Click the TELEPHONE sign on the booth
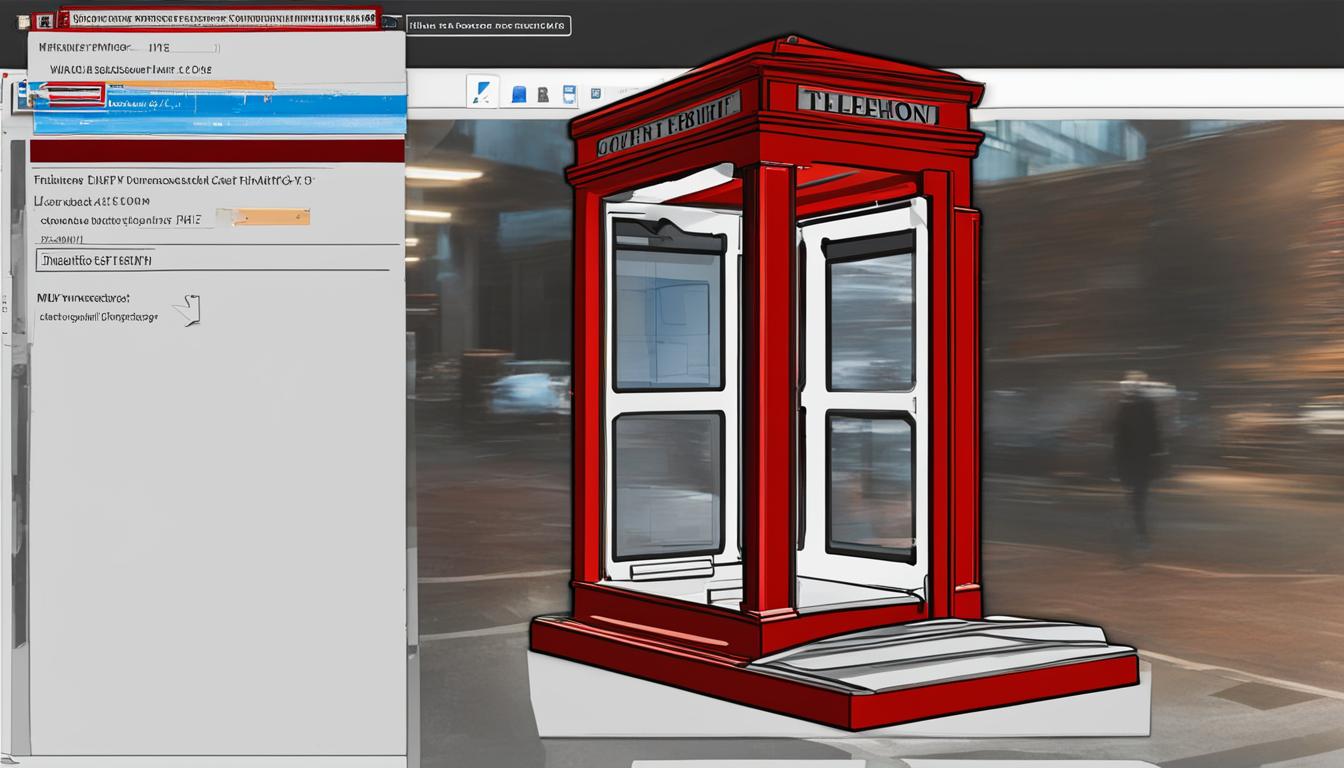 pyautogui.click(x=868, y=107)
